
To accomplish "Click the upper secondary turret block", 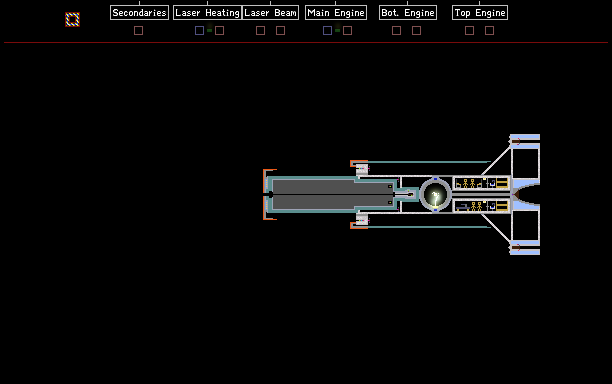I will (x=362, y=169).
